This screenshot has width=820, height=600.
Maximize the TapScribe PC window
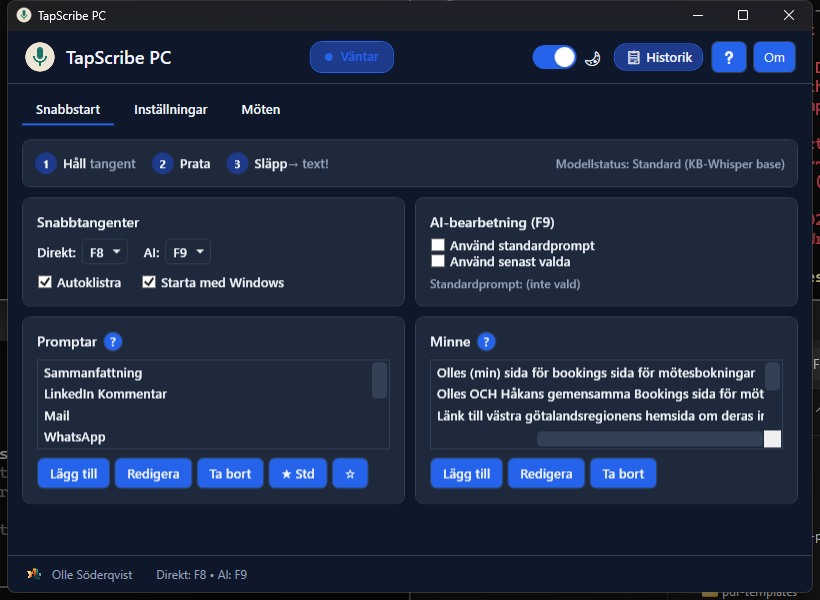[x=743, y=15]
